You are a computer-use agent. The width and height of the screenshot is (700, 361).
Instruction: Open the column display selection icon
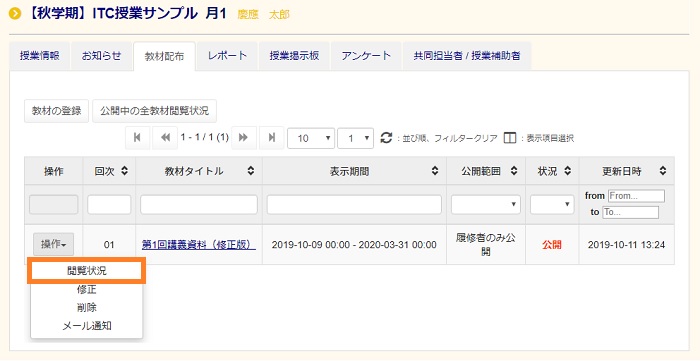point(509,138)
